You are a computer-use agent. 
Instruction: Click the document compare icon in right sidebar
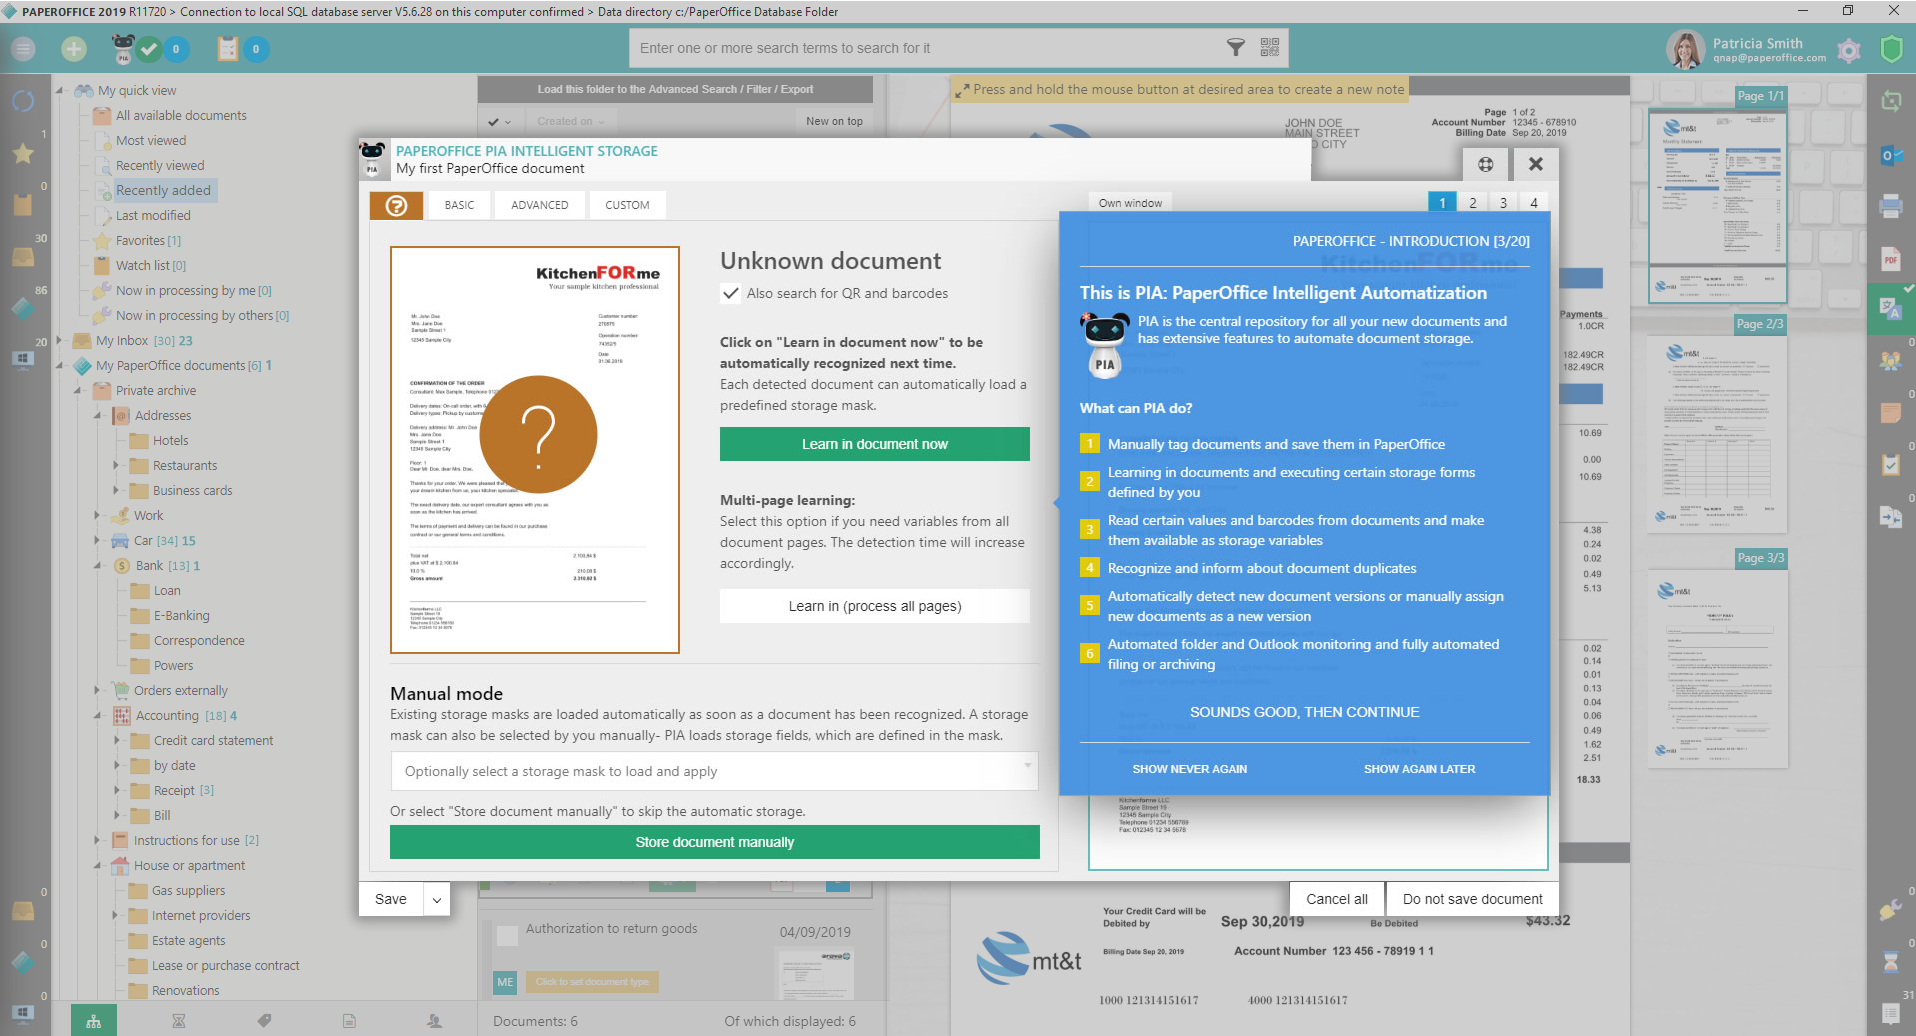1891,517
